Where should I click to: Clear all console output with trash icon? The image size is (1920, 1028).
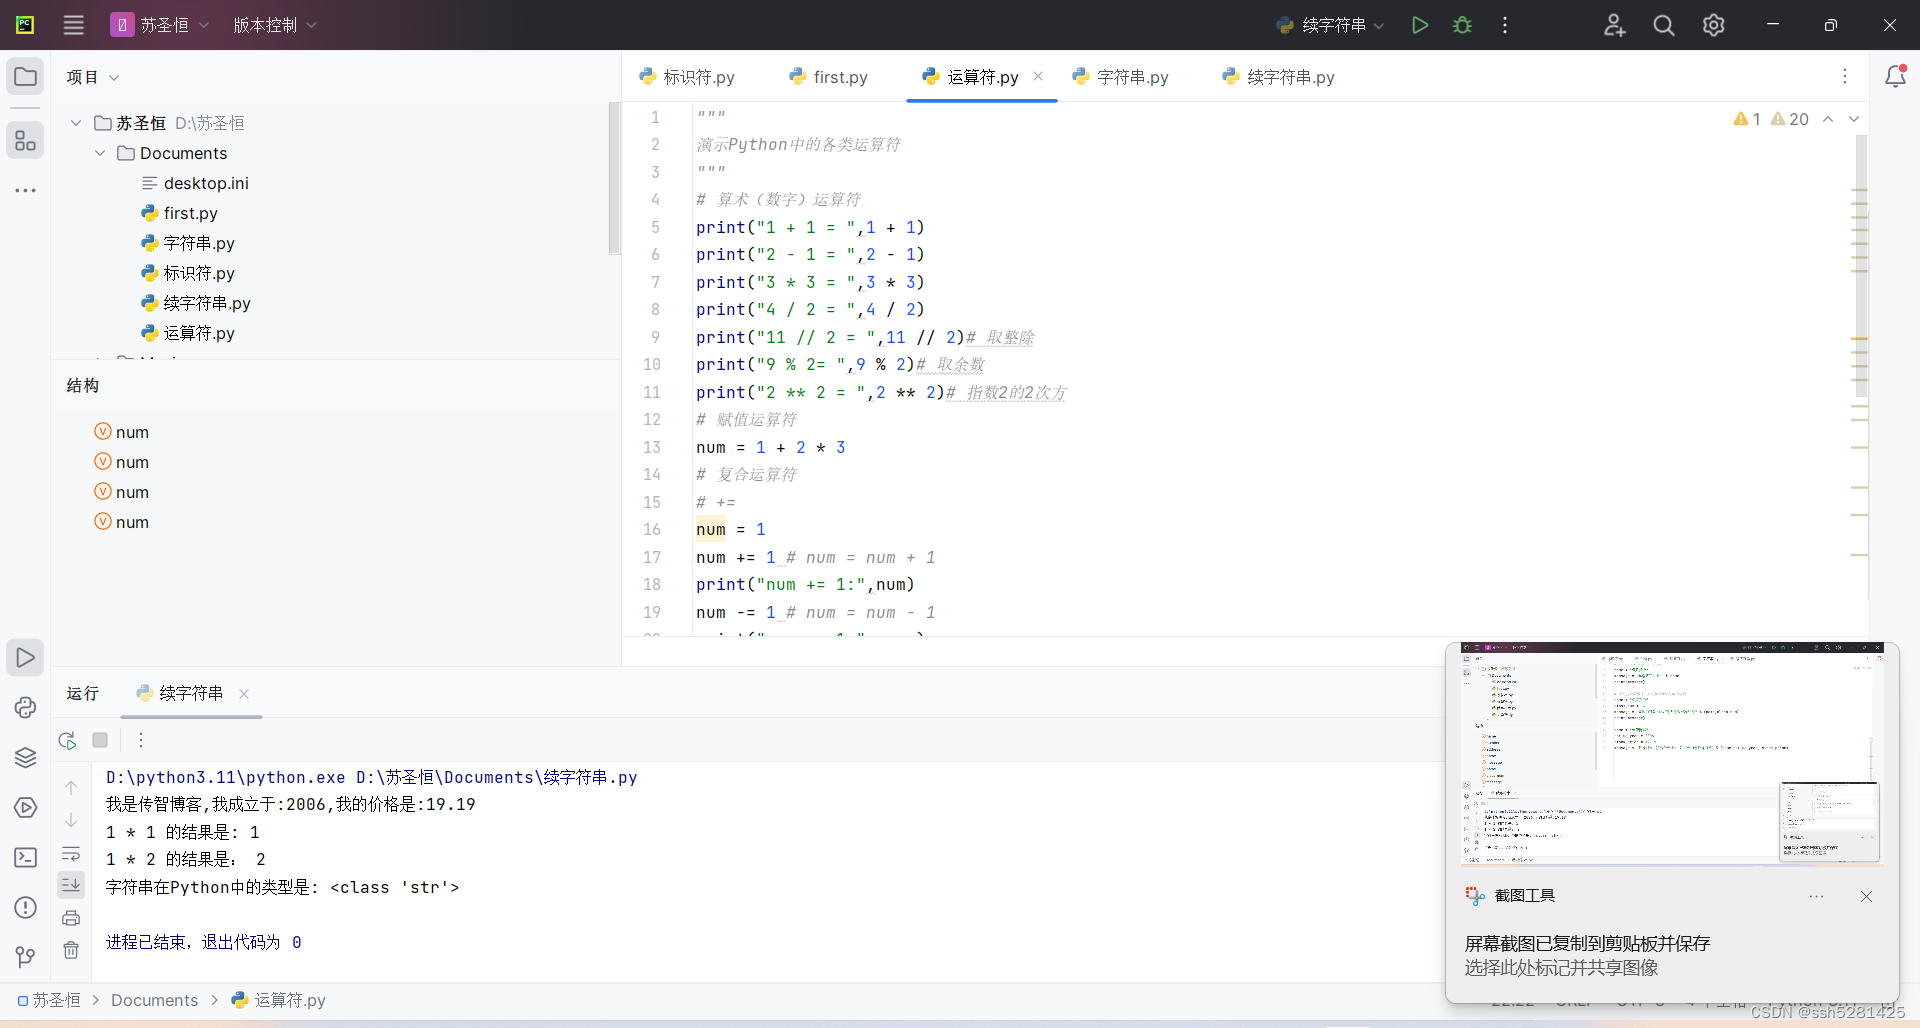71,950
